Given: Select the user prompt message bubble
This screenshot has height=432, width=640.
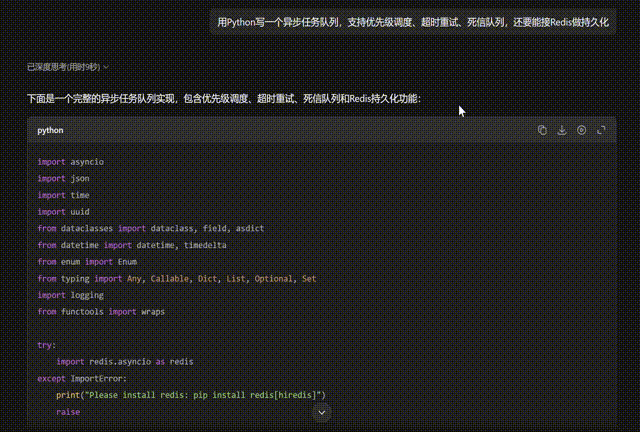Looking at the screenshot, I should point(413,22).
